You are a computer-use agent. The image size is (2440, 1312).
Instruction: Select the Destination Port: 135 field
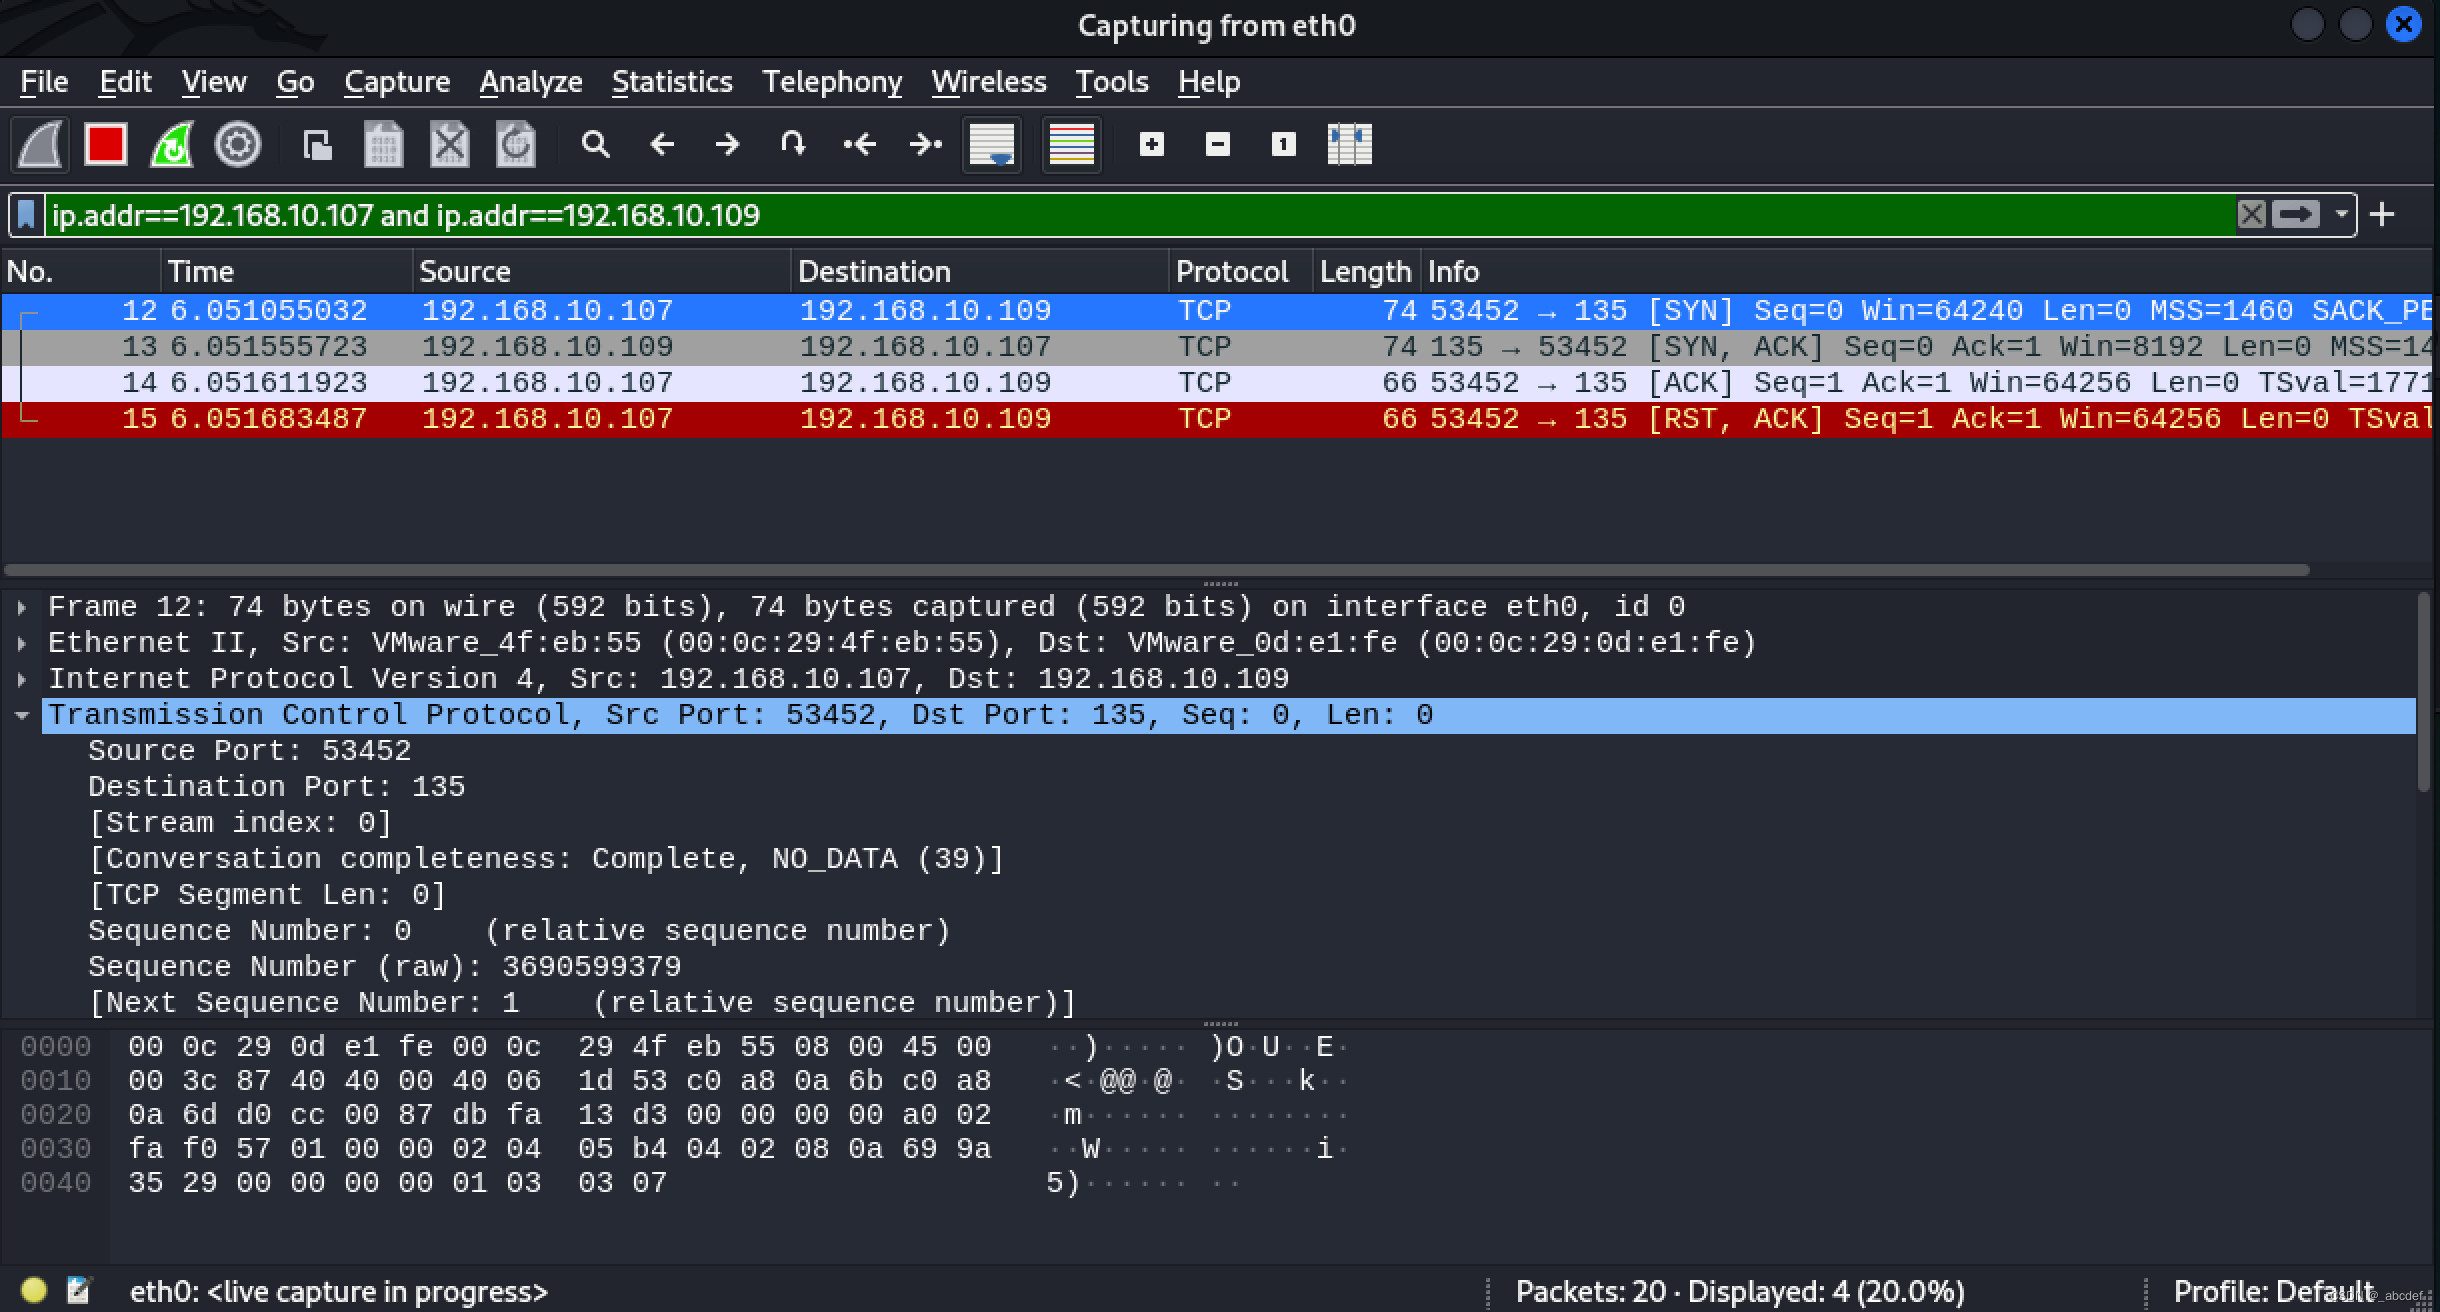pyautogui.click(x=277, y=787)
